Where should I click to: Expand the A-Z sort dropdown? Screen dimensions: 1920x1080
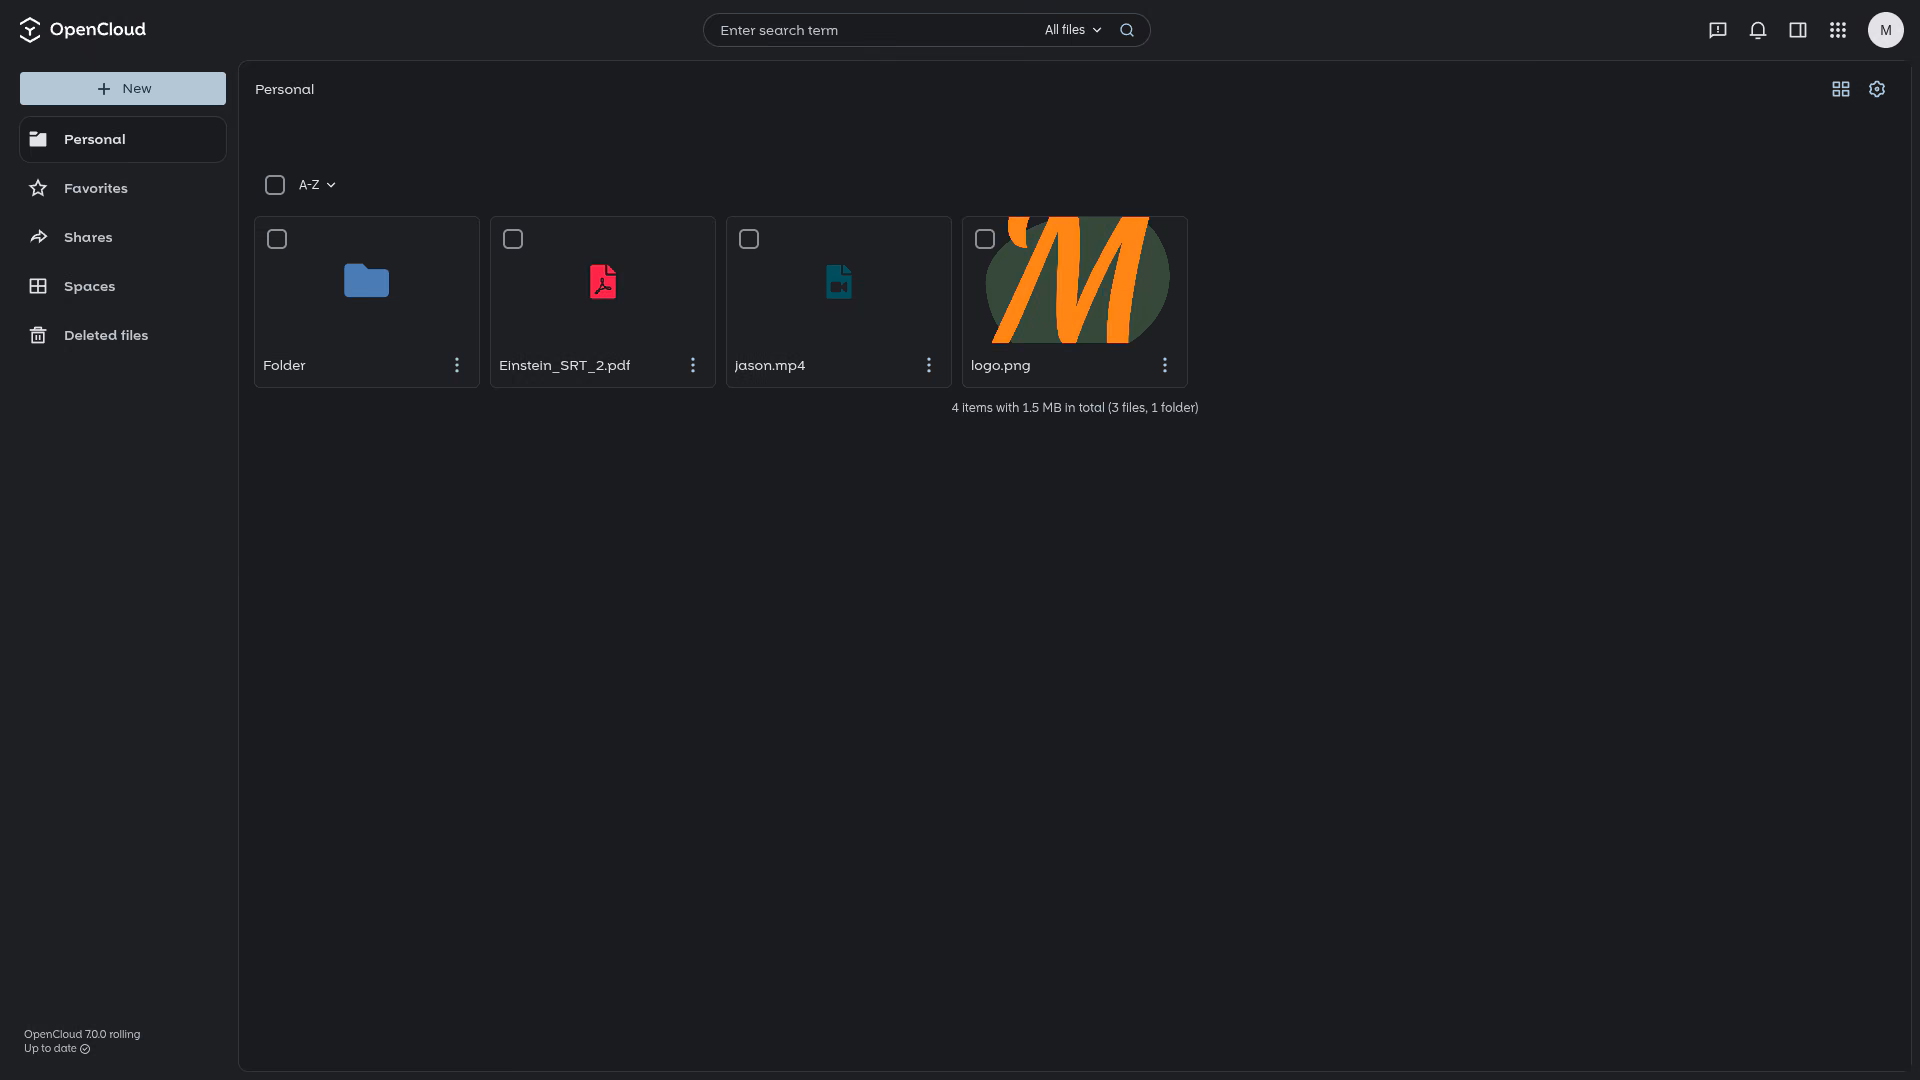click(317, 185)
